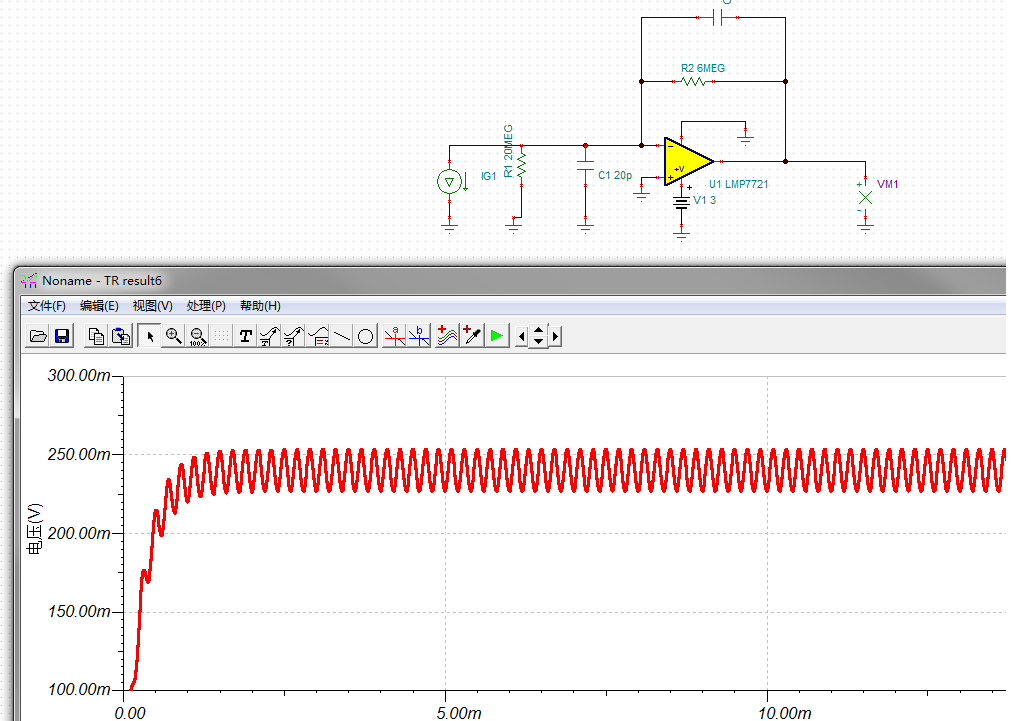Choose the draw circle tool
This screenshot has height=721, width=1019.
(x=366, y=337)
